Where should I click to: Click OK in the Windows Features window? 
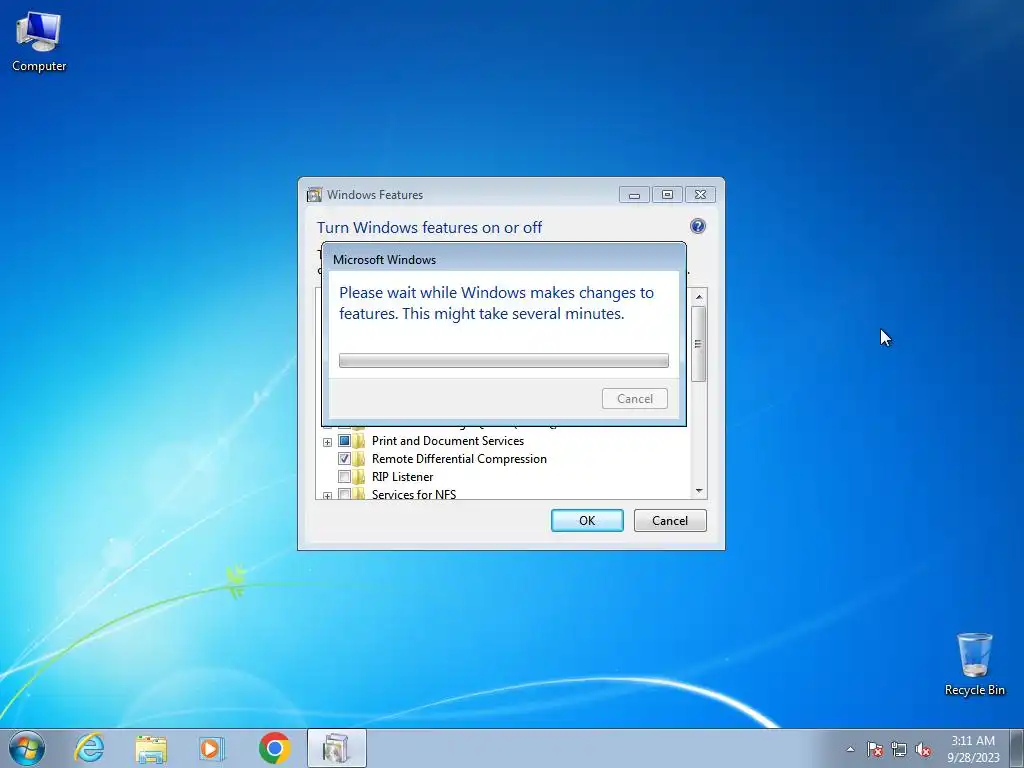click(587, 520)
